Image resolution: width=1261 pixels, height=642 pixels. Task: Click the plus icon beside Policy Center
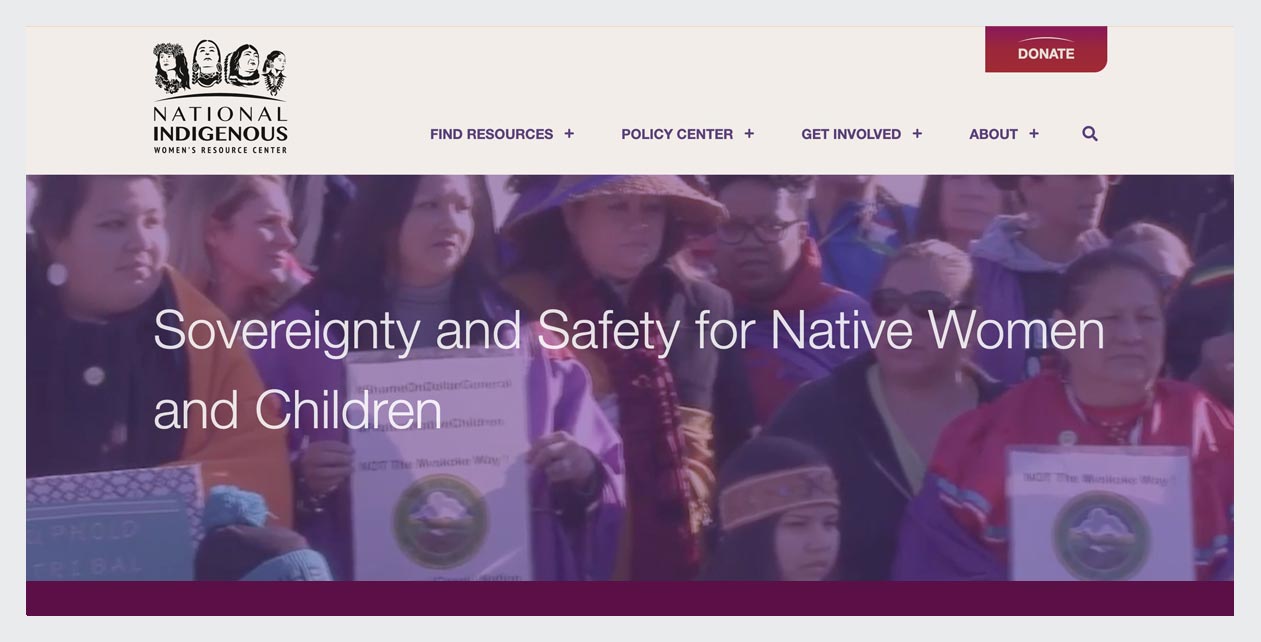coord(749,134)
